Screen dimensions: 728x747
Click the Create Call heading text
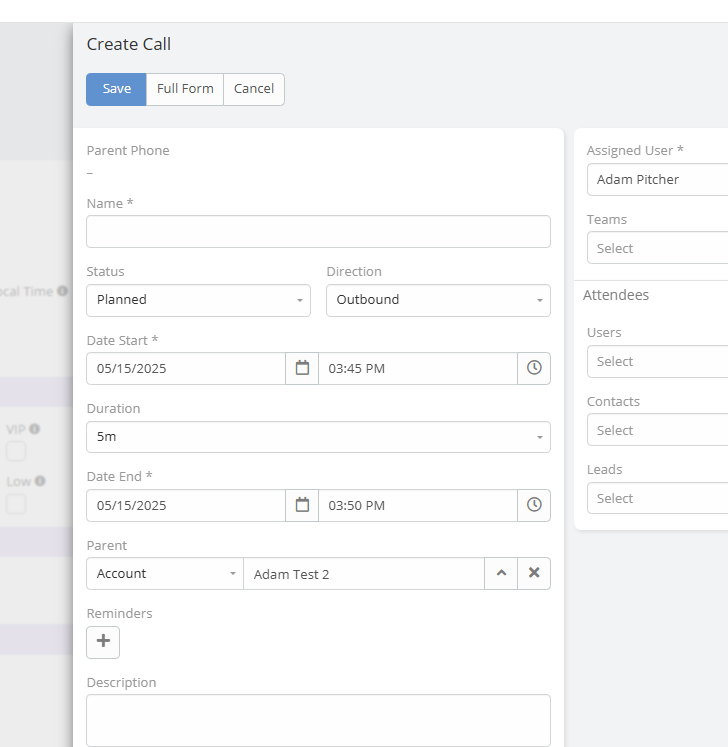129,44
